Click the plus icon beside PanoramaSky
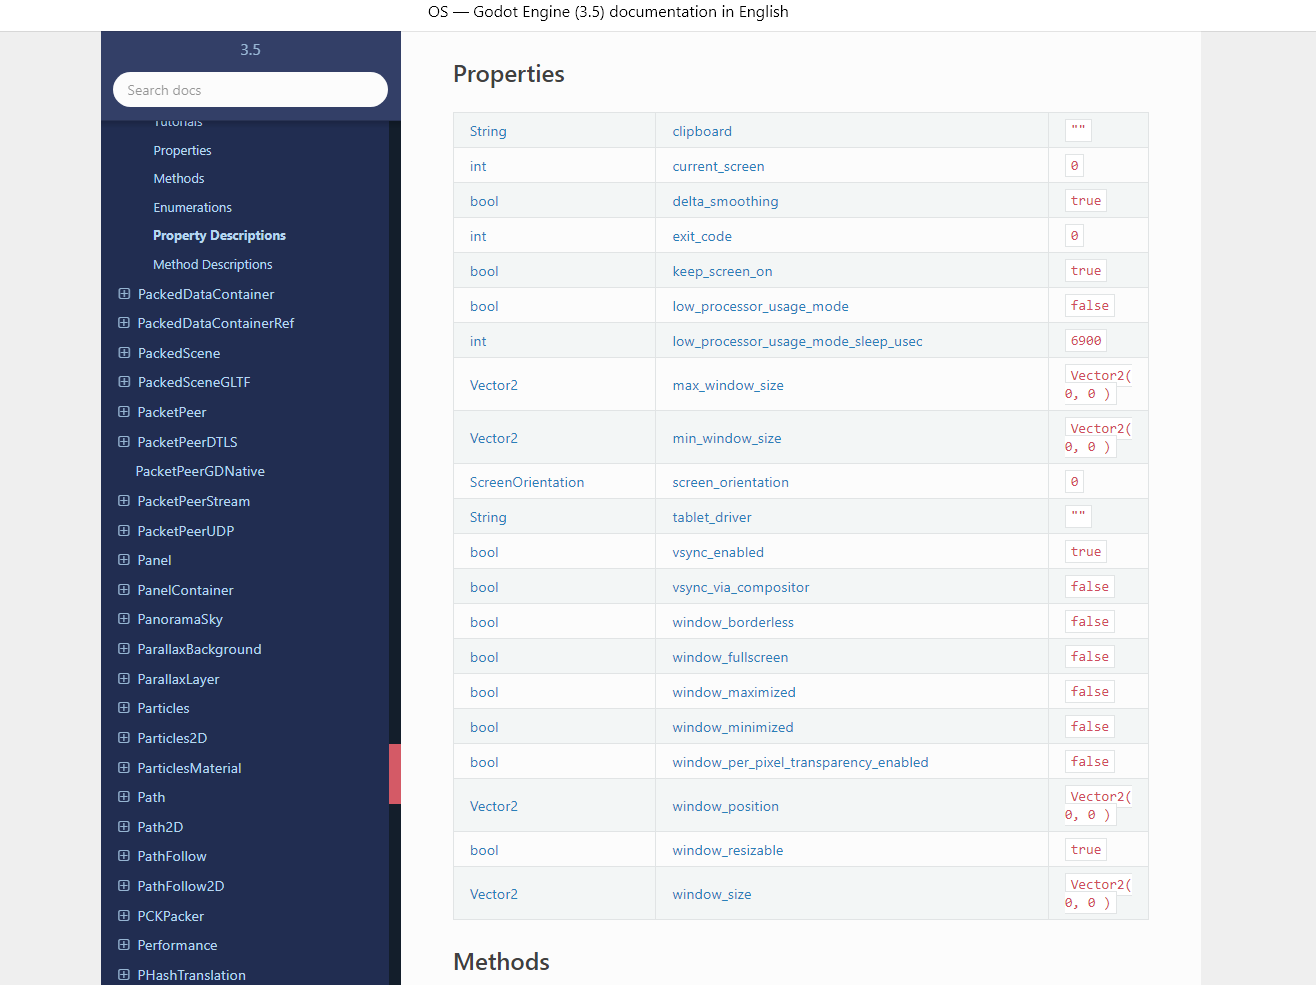 124,619
